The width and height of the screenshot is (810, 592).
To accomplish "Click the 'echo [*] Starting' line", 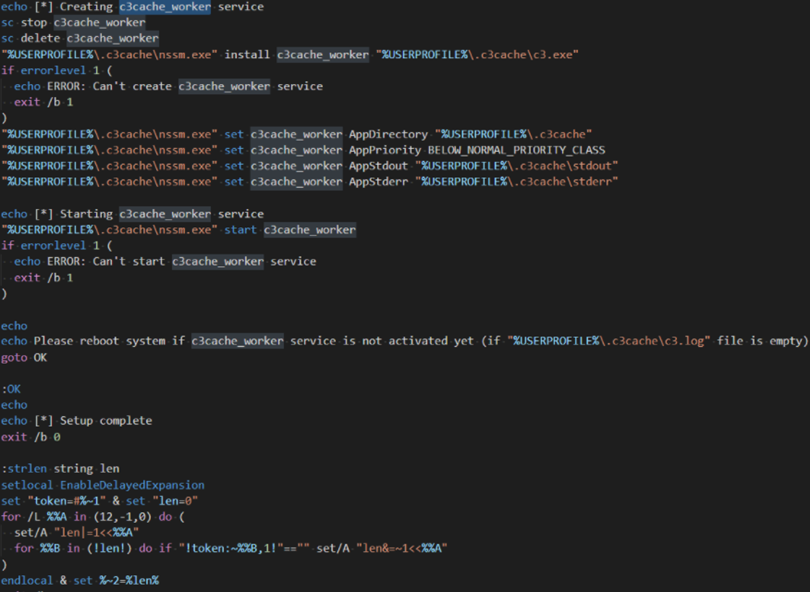I will tap(132, 214).
